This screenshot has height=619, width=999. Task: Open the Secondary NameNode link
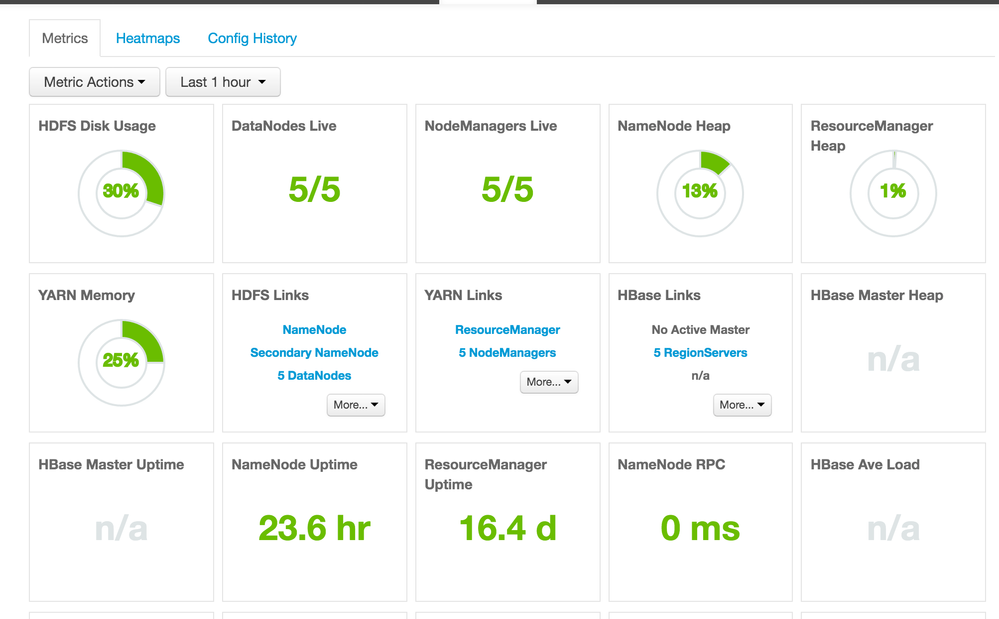tap(314, 353)
